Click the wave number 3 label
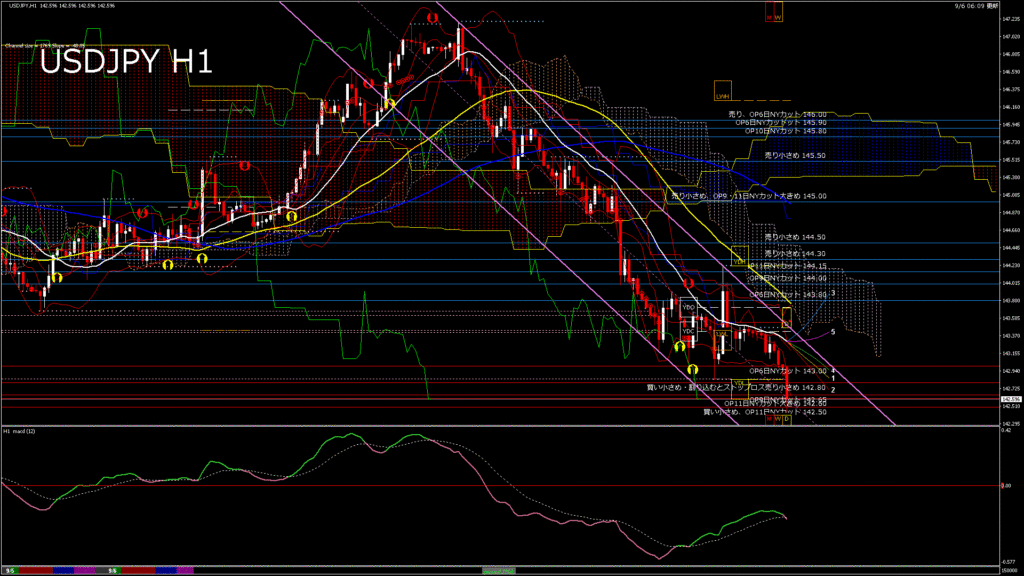The width and height of the screenshot is (1024, 576). pyautogui.click(x=833, y=293)
